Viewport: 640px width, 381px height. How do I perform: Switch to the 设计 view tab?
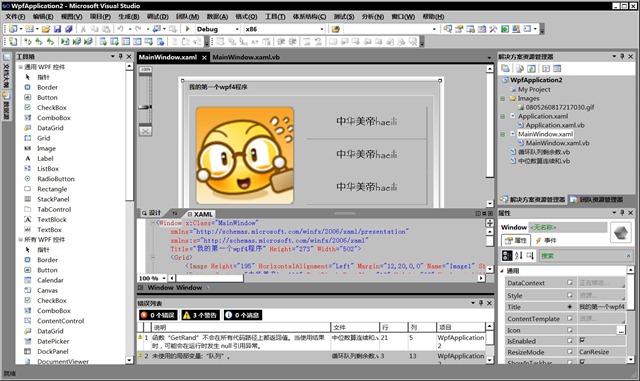(x=152, y=214)
